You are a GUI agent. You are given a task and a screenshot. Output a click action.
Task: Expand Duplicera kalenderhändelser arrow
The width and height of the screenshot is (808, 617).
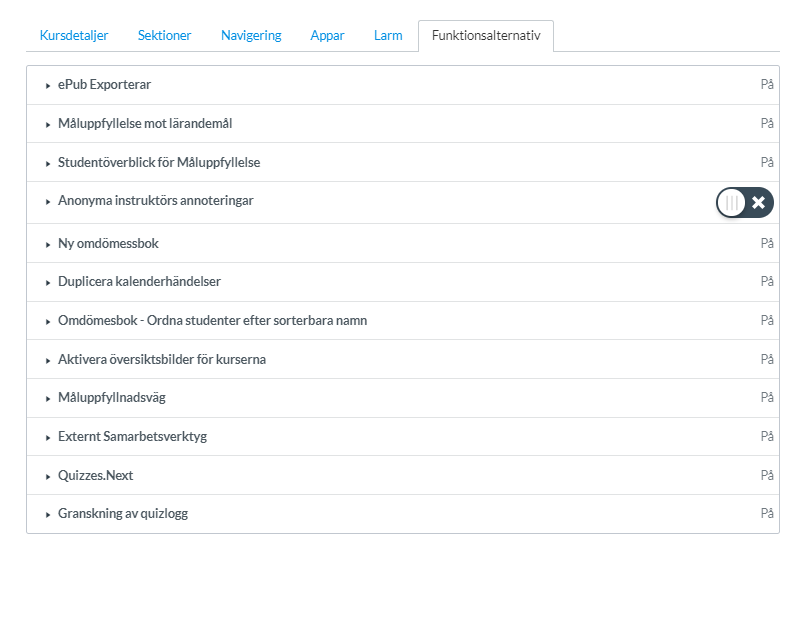coord(48,283)
